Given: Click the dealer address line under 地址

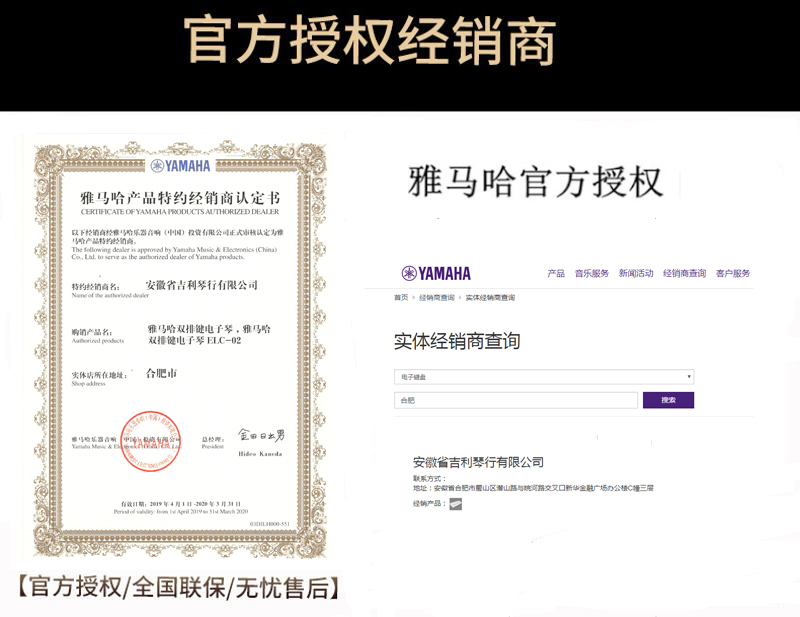Looking at the screenshot, I should pos(533,488).
